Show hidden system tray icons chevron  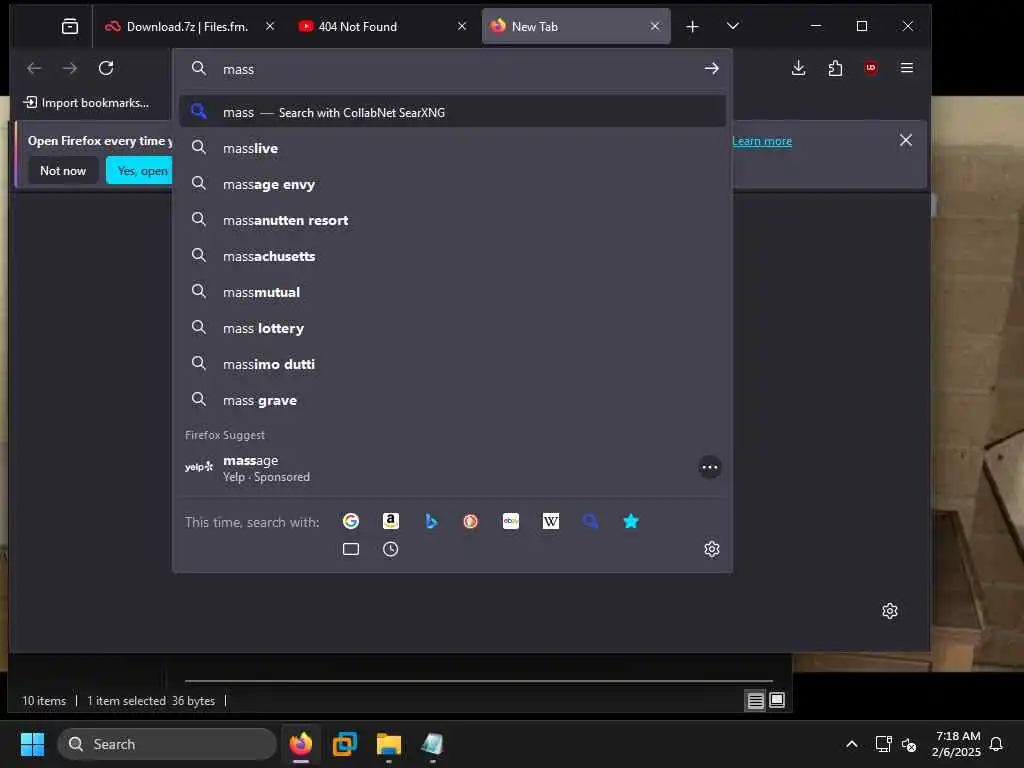pos(852,744)
